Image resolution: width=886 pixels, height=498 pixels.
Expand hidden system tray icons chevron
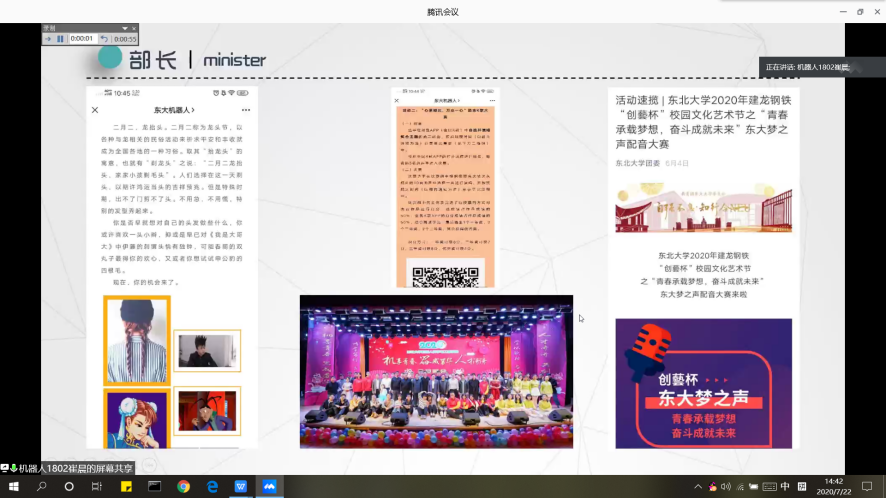[696, 486]
